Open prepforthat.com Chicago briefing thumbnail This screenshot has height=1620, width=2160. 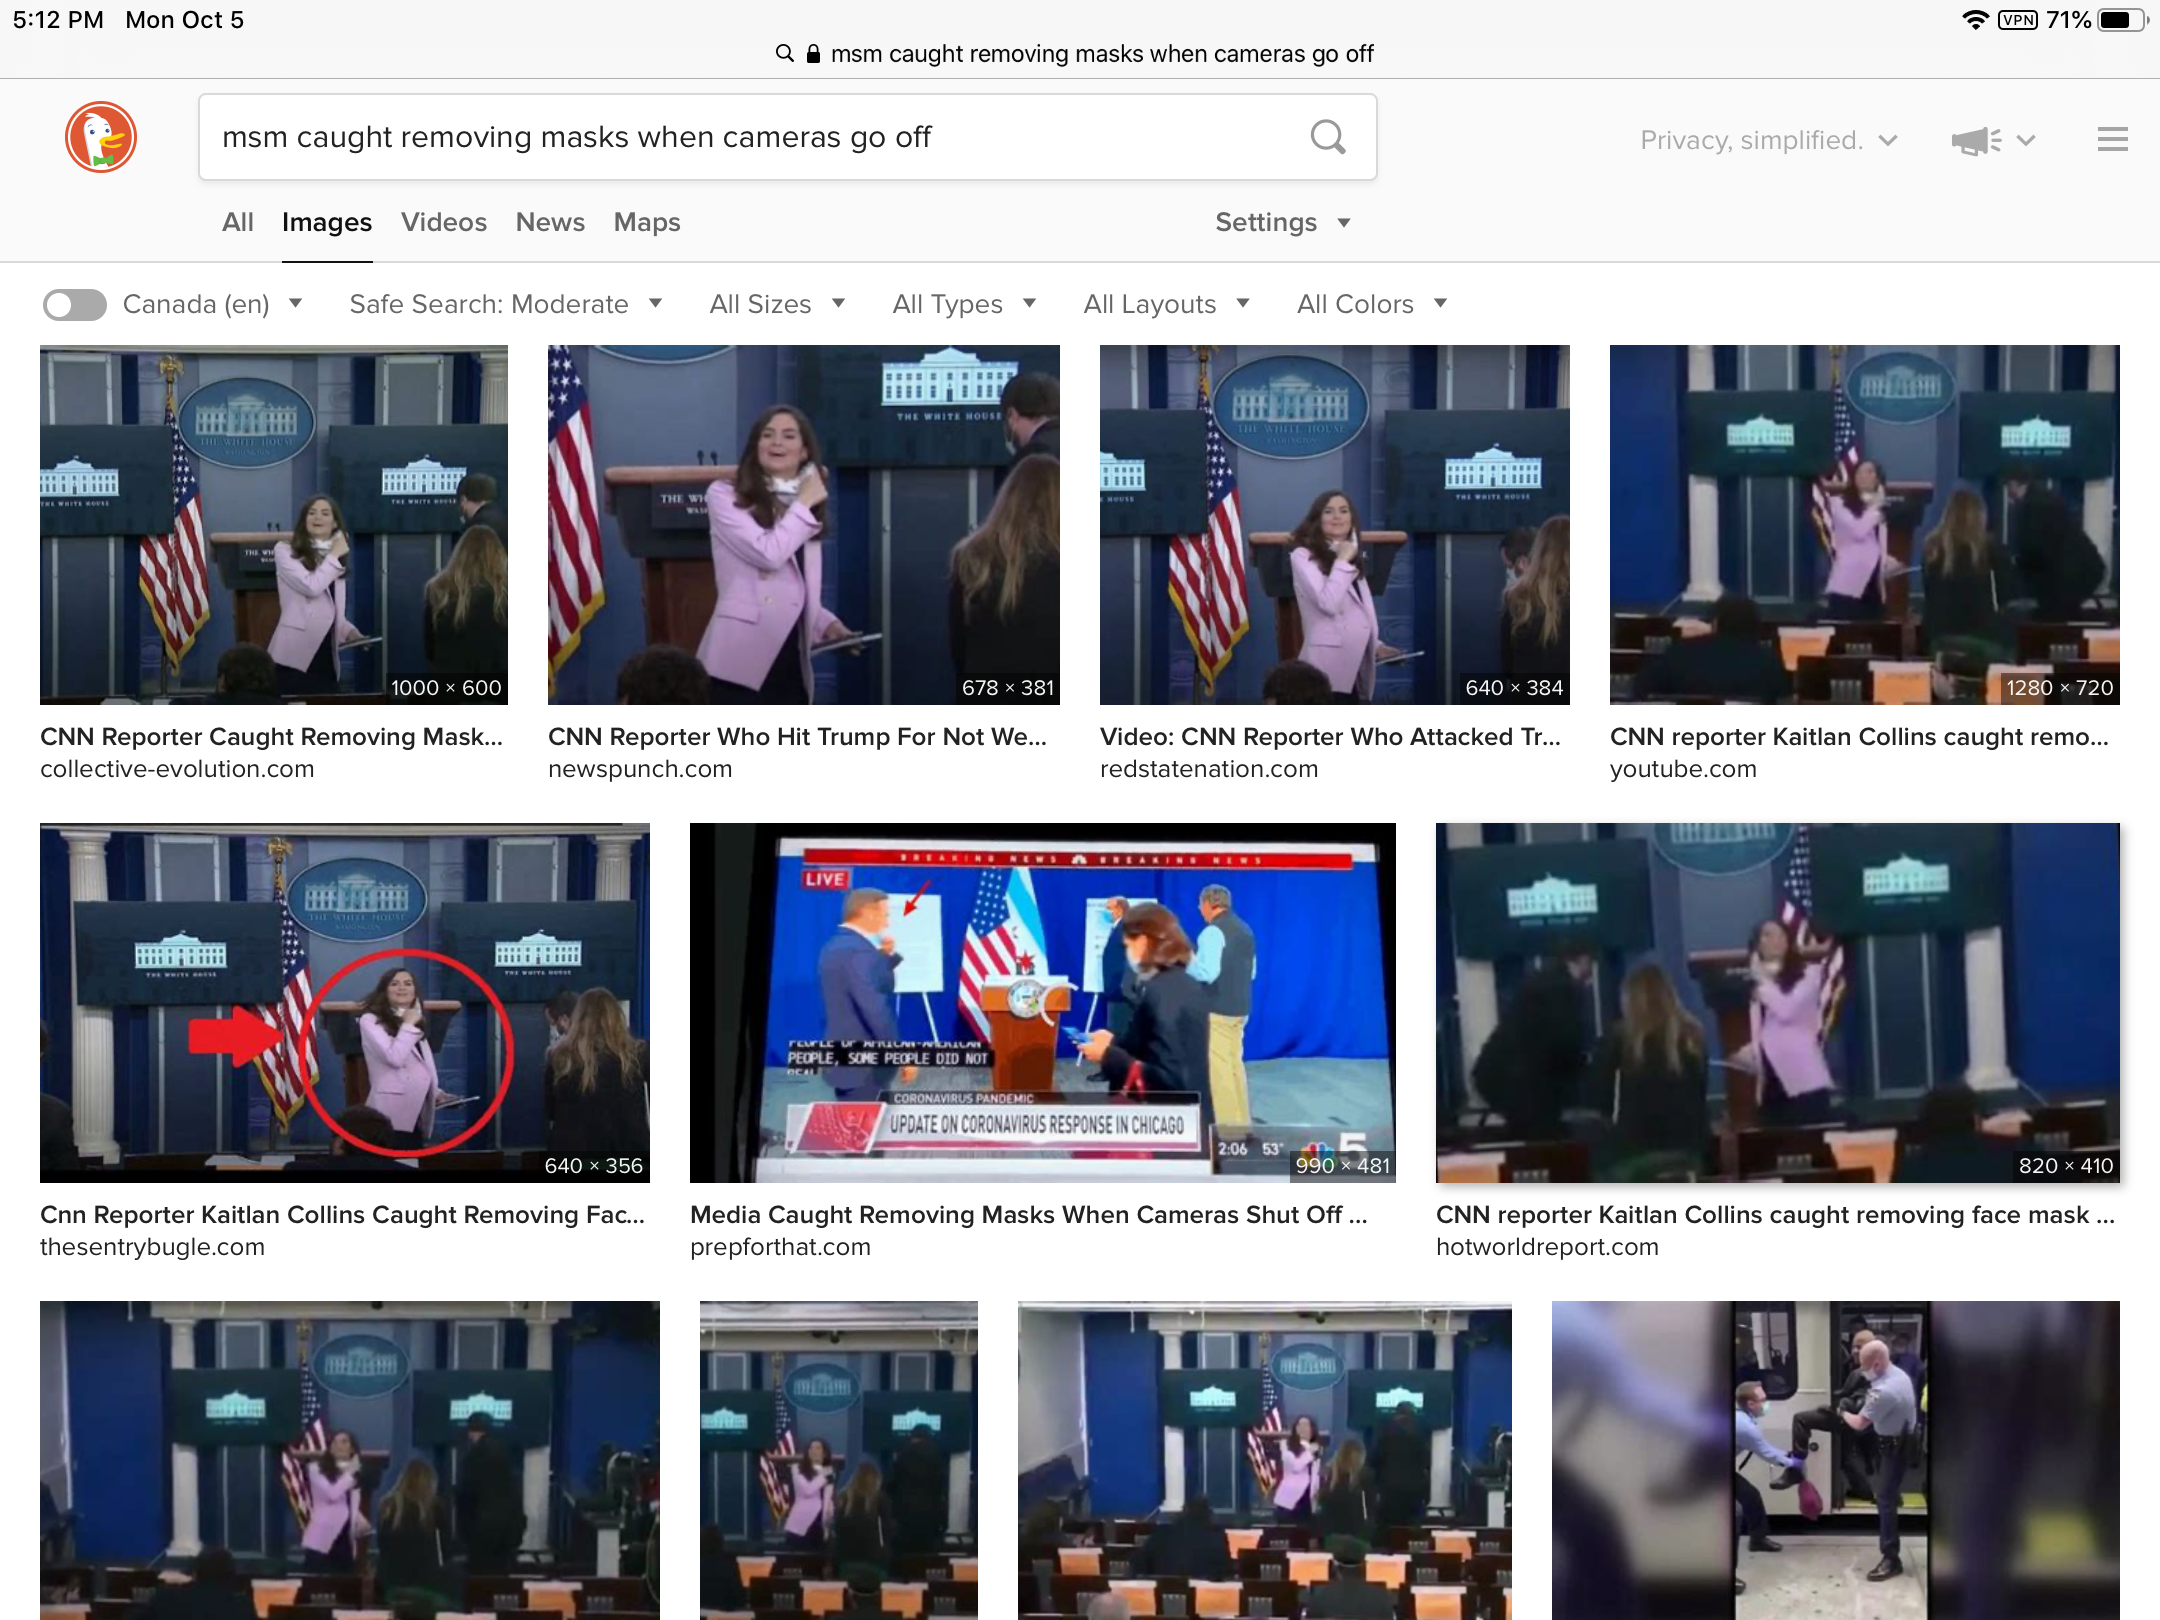tap(1043, 1003)
